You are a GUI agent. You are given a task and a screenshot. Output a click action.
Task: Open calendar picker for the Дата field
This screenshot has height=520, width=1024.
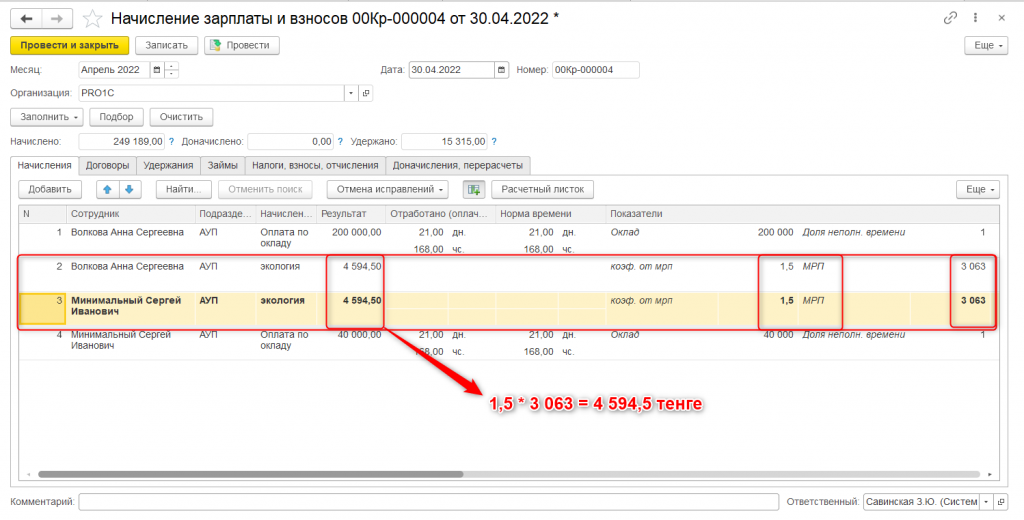[500, 70]
